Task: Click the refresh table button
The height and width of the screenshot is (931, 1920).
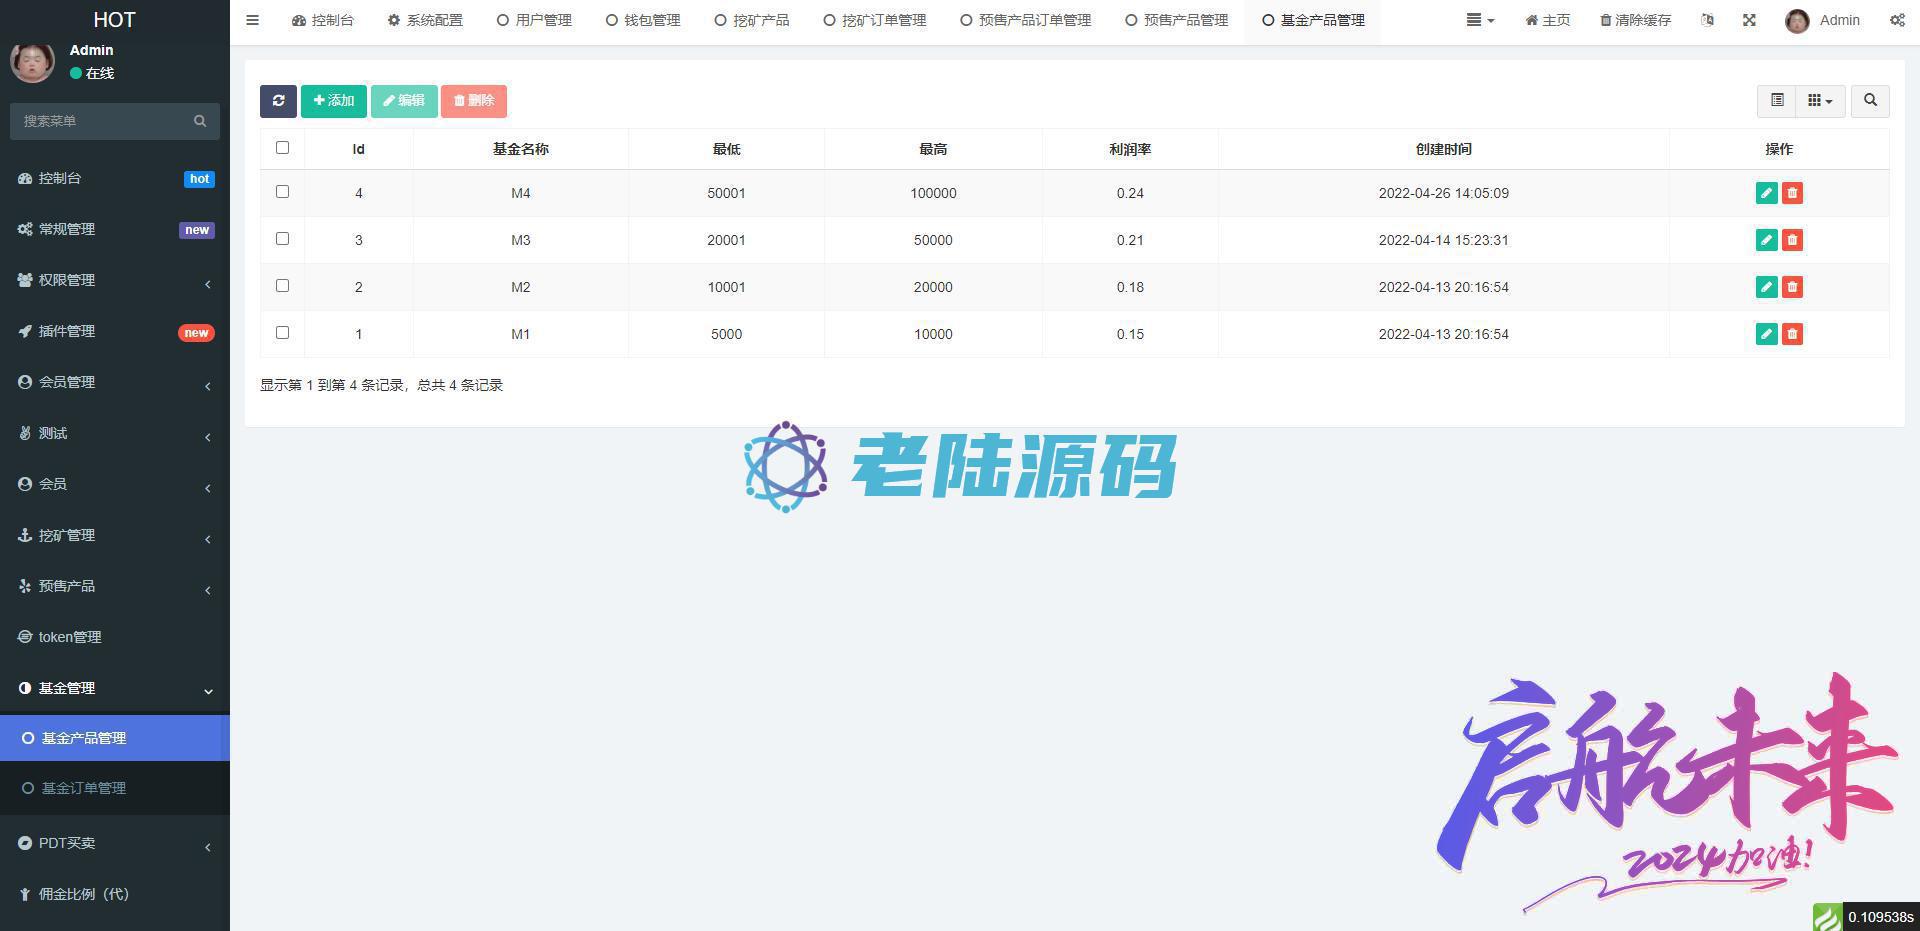Action: click(278, 101)
